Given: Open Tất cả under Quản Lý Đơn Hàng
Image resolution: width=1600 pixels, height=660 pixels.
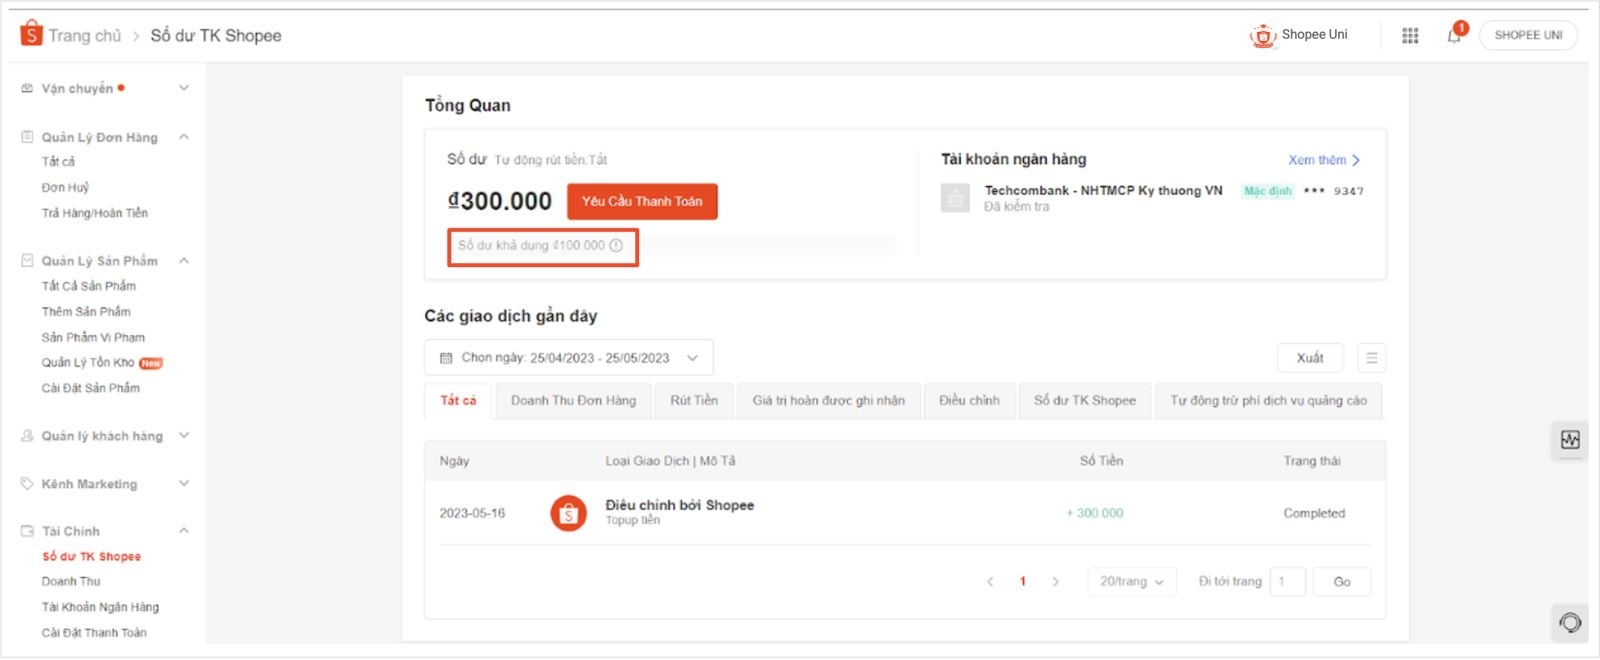Looking at the screenshot, I should pyautogui.click(x=58, y=162).
